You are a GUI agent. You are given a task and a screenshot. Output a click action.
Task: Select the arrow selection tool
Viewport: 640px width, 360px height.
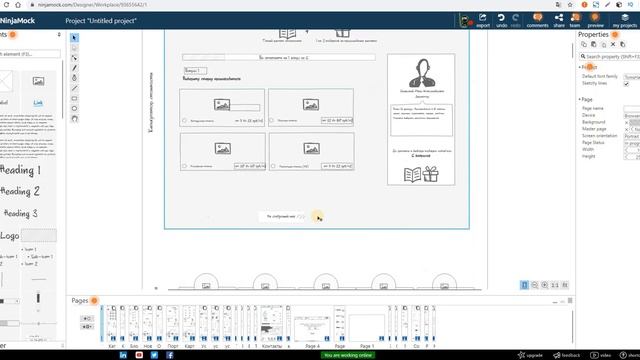click(x=74, y=38)
